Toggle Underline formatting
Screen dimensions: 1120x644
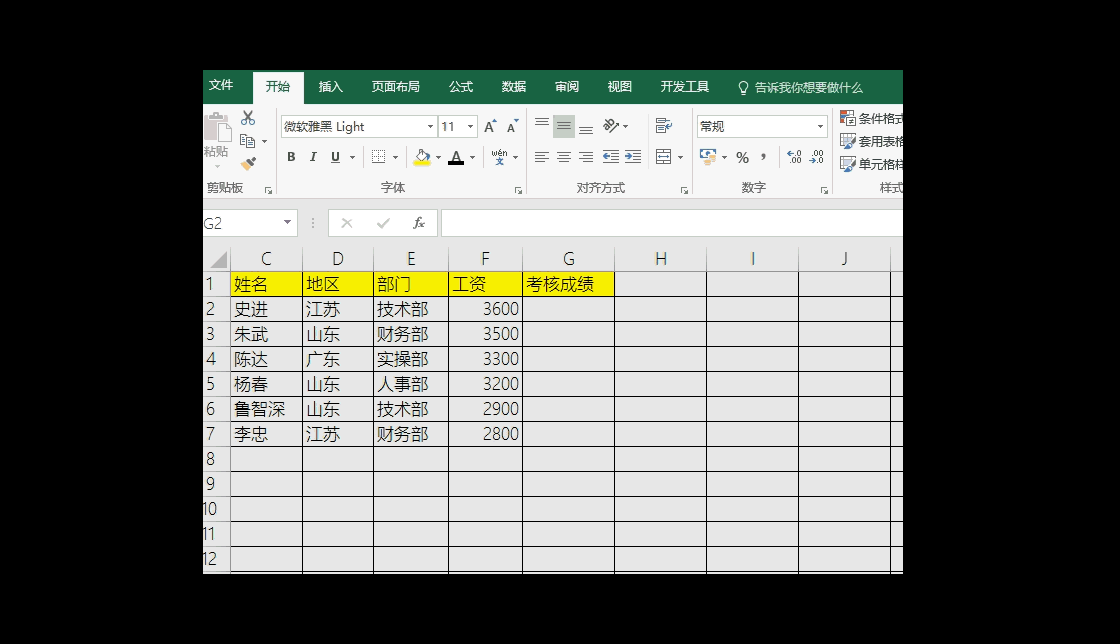335,157
